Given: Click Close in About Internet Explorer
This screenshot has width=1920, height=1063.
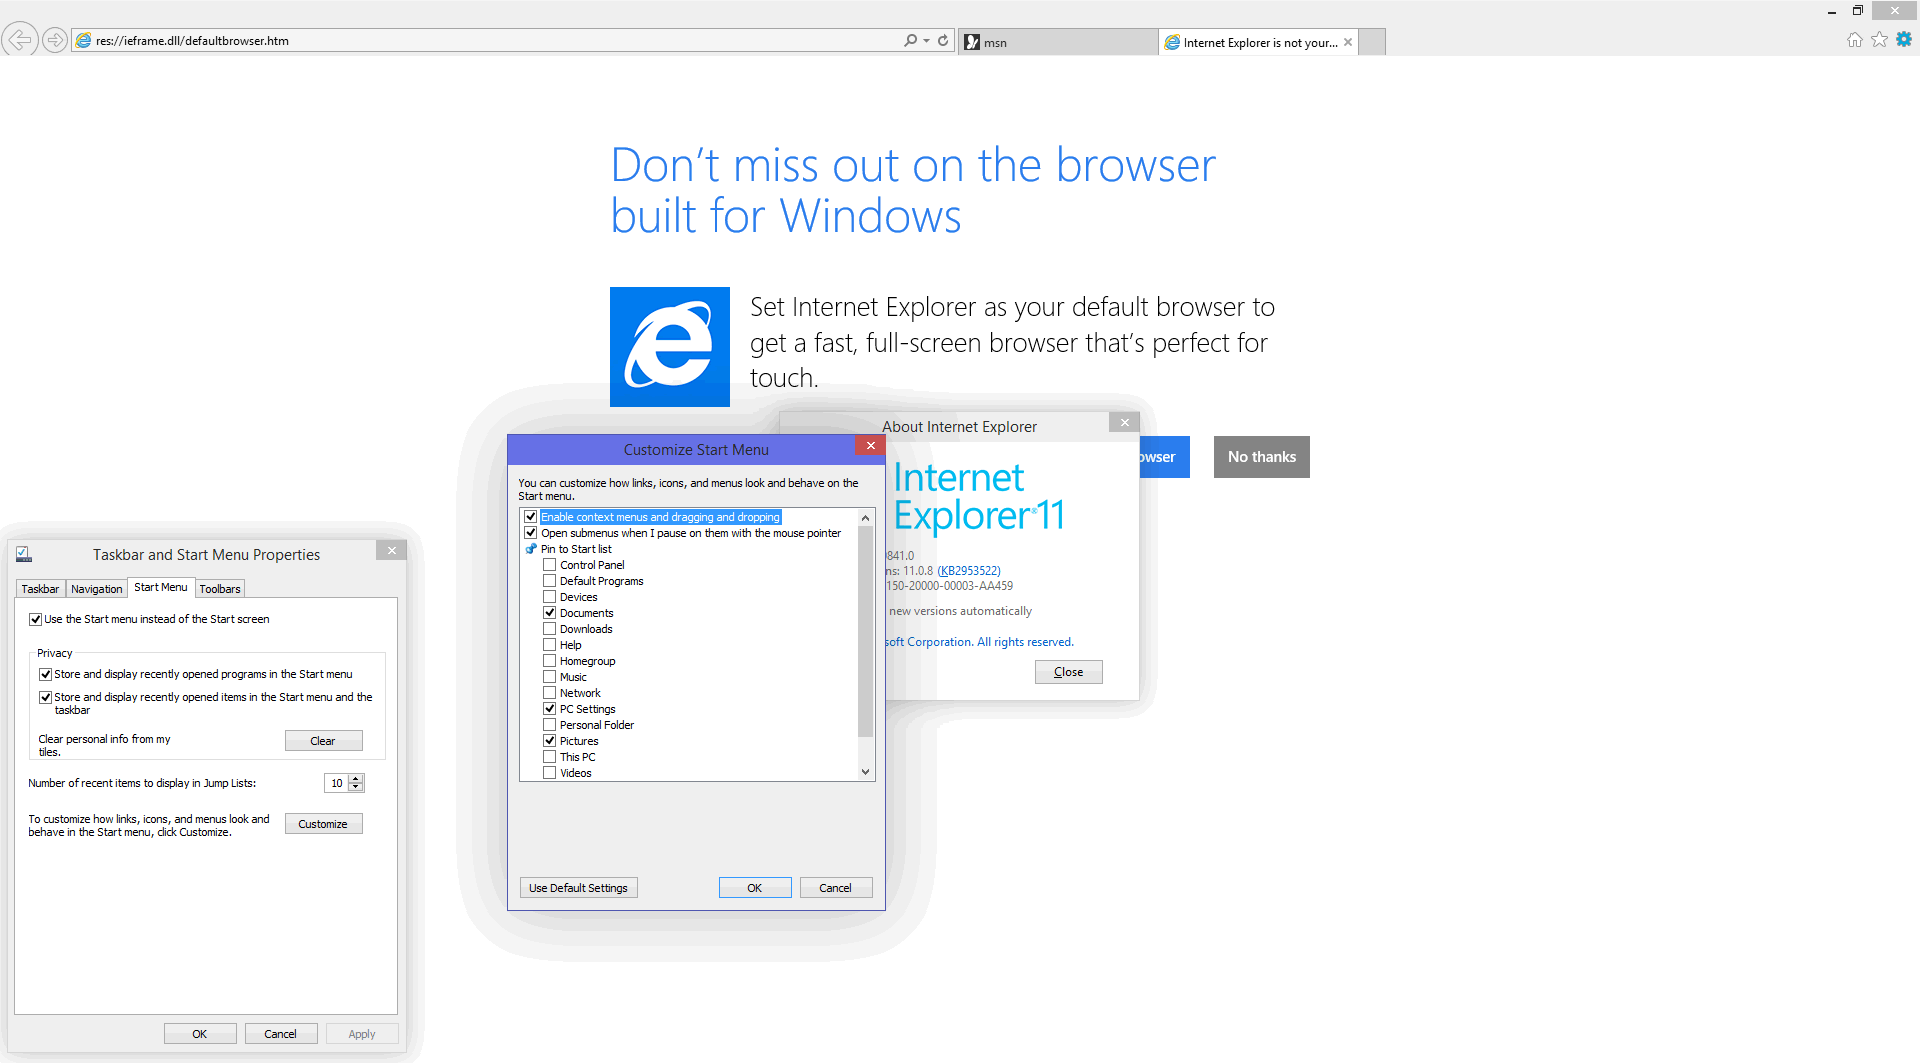Looking at the screenshot, I should [x=1069, y=672].
